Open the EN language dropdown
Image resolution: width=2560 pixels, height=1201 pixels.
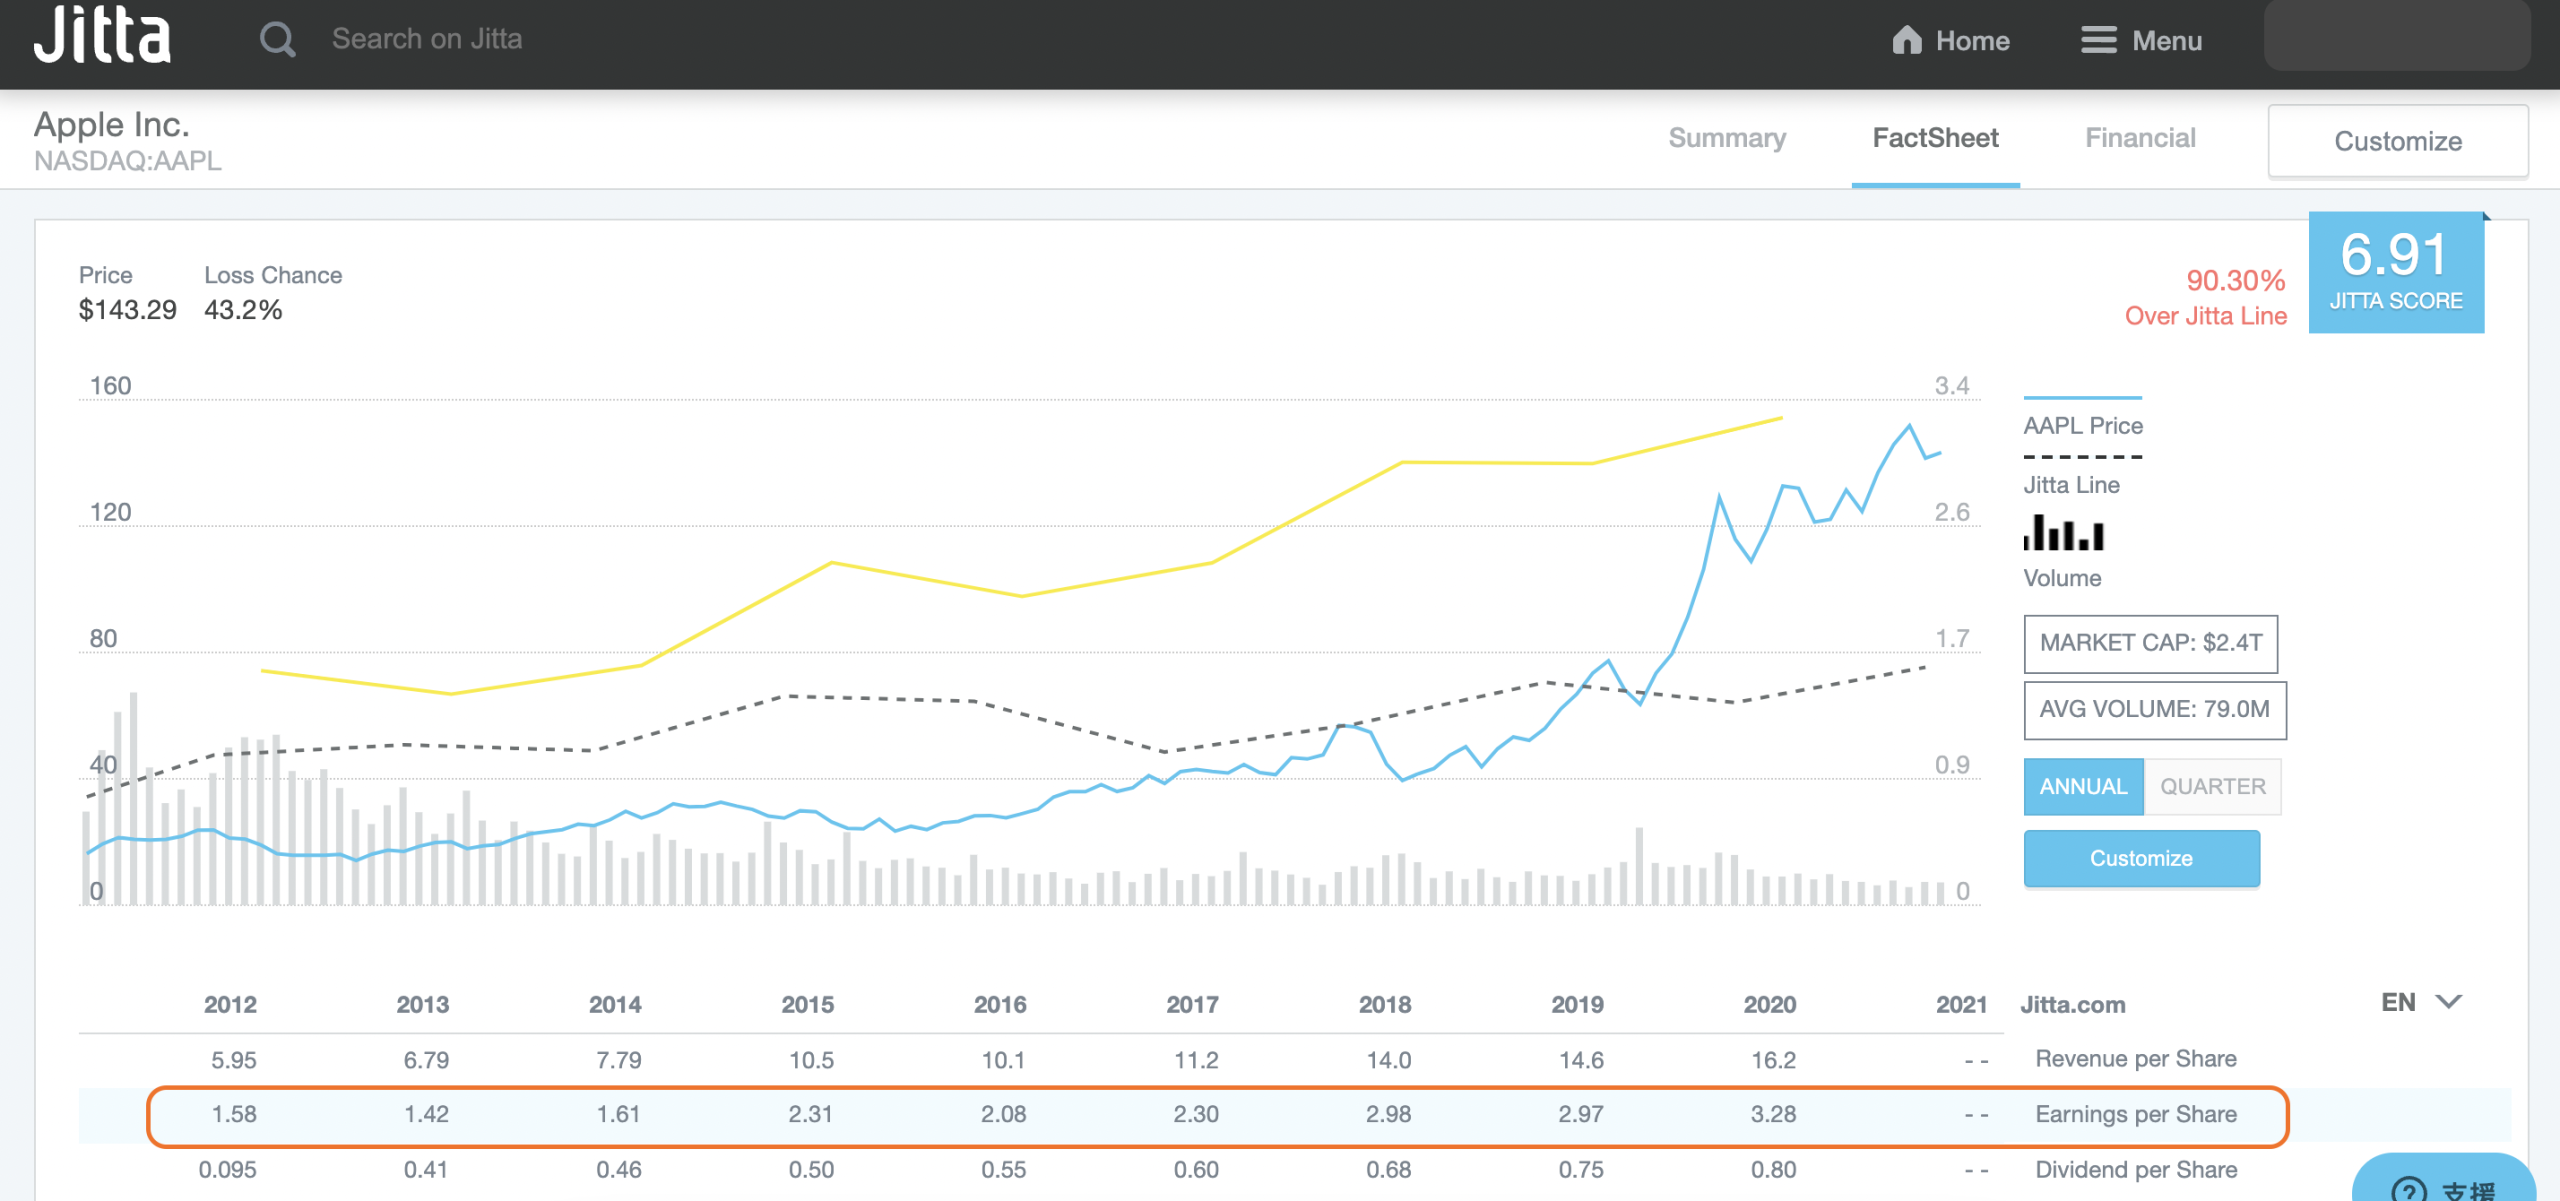click(x=2398, y=1003)
